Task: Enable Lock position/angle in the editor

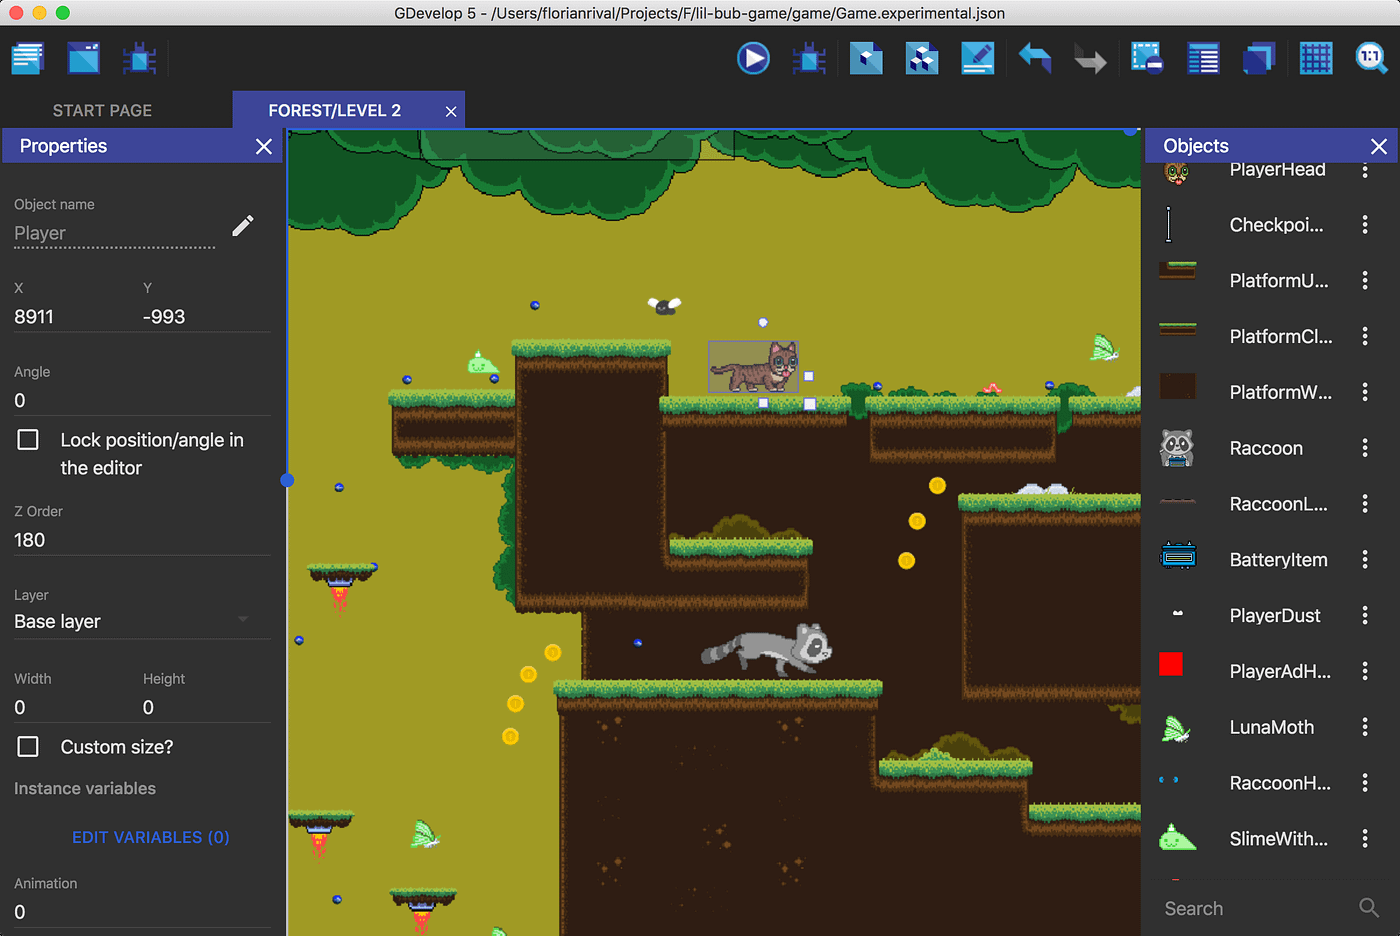Action: click(27, 439)
